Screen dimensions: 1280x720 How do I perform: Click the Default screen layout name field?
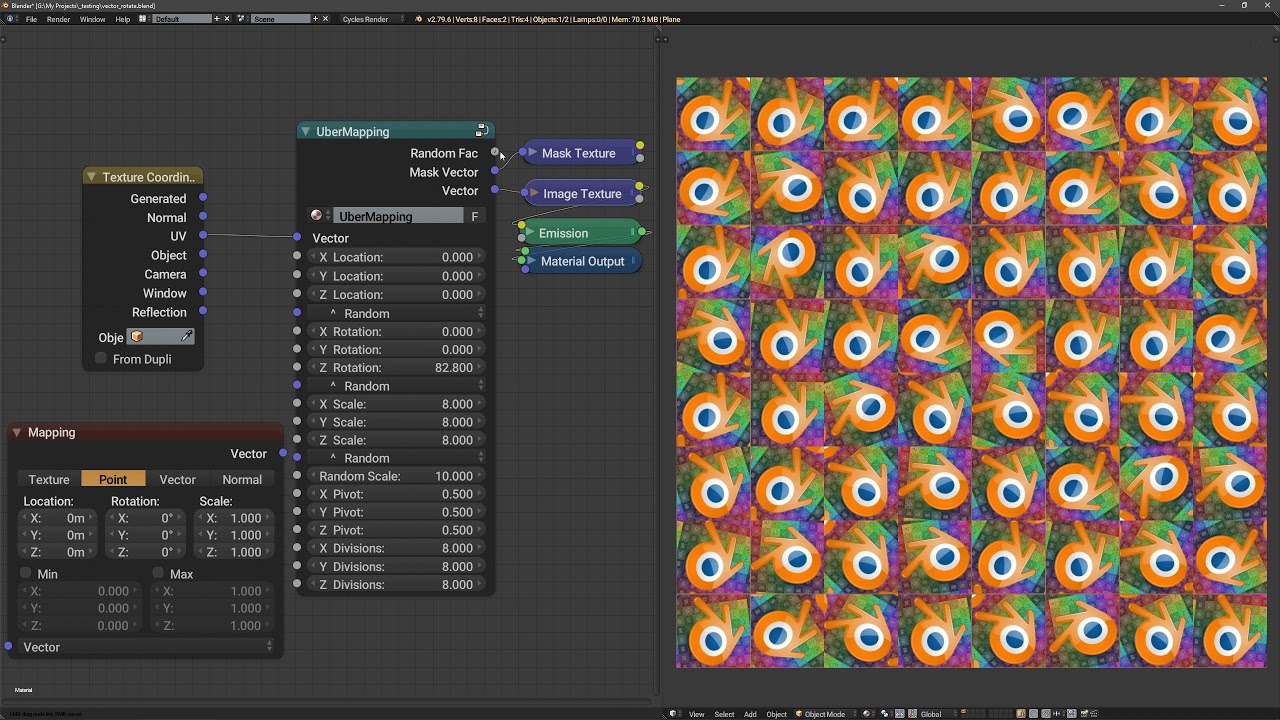click(x=182, y=19)
